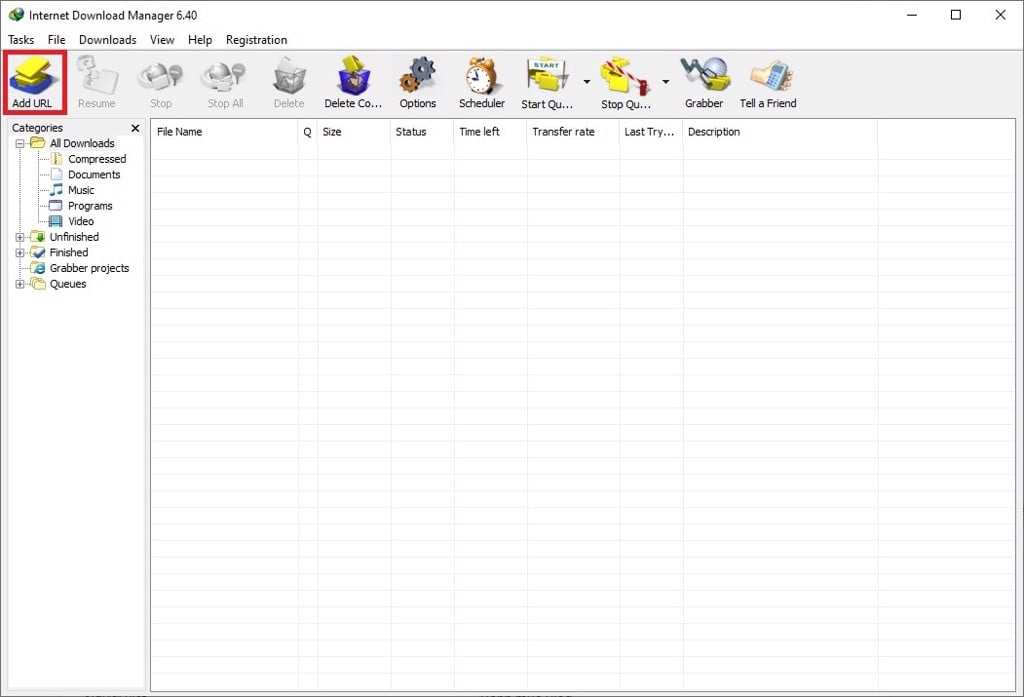The width and height of the screenshot is (1024, 697).
Task: Open the Downloads menu
Action: point(108,40)
